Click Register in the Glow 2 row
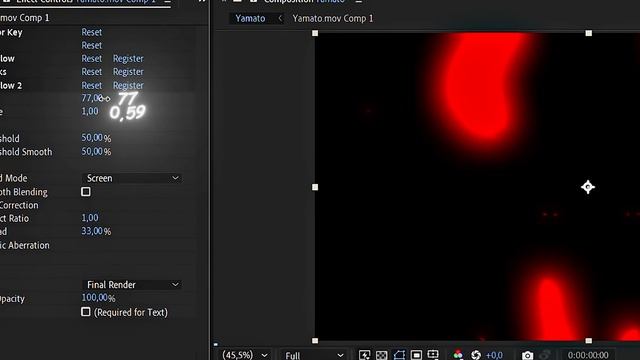Viewport: 640px width, 360px height. point(128,86)
